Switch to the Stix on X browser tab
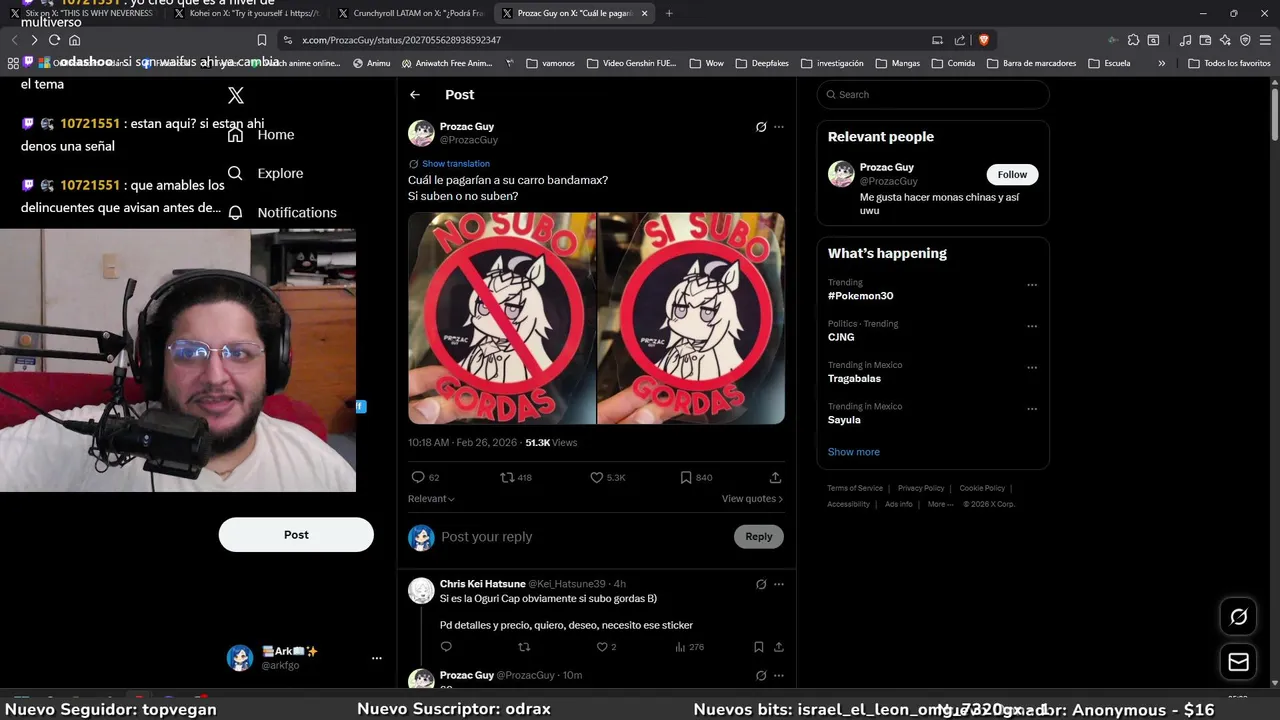1280x720 pixels. tap(84, 13)
